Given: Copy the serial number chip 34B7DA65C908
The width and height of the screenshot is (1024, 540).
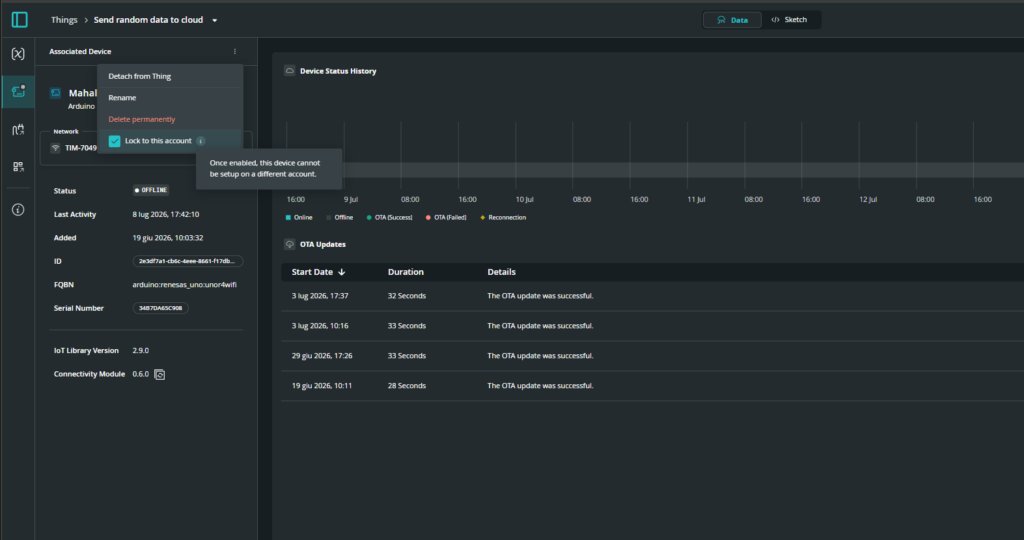Looking at the screenshot, I should pos(161,308).
